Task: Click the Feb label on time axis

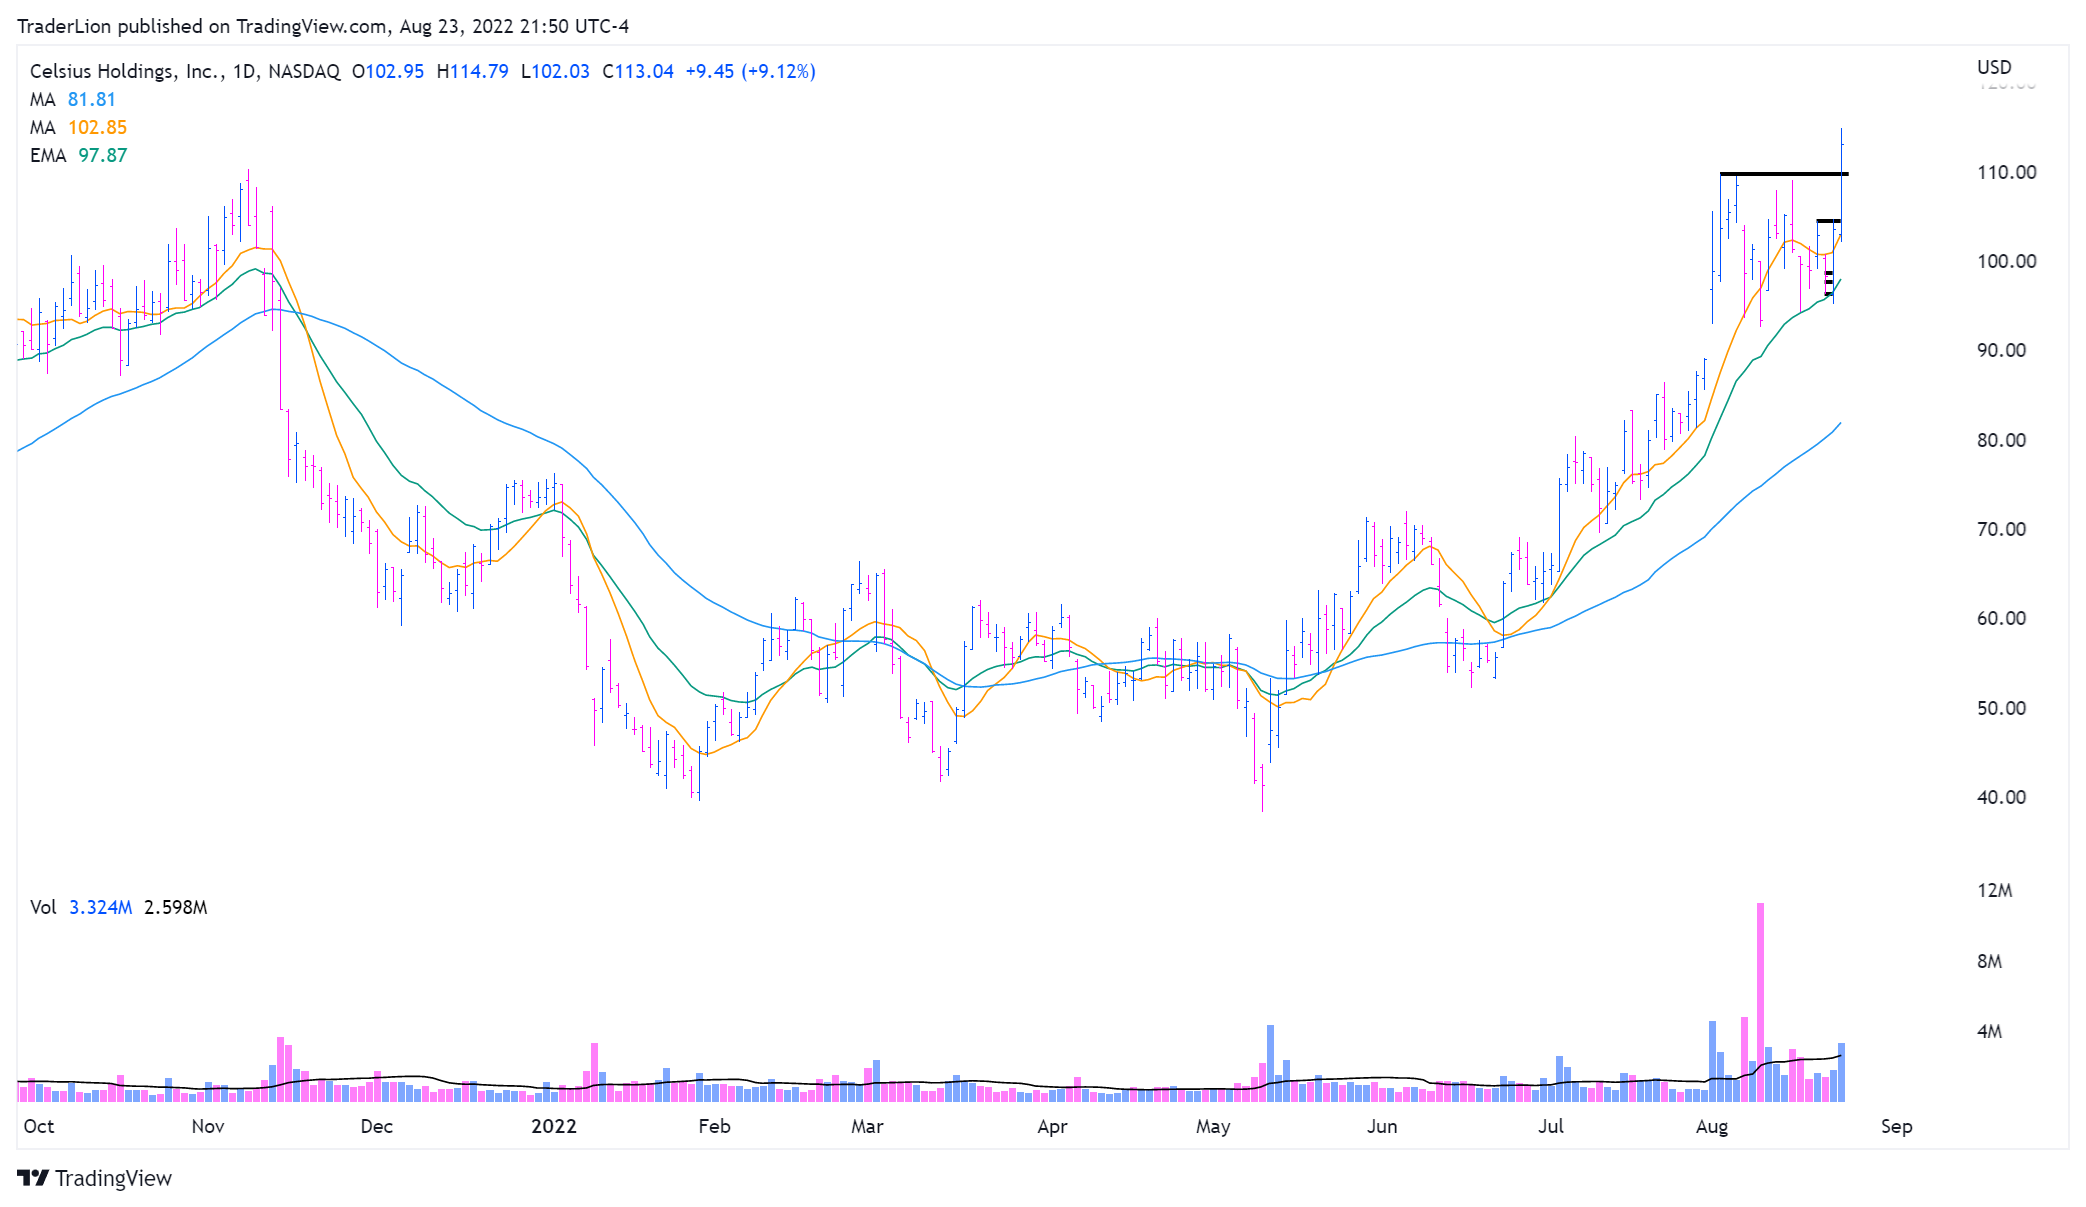Action: (x=714, y=1126)
